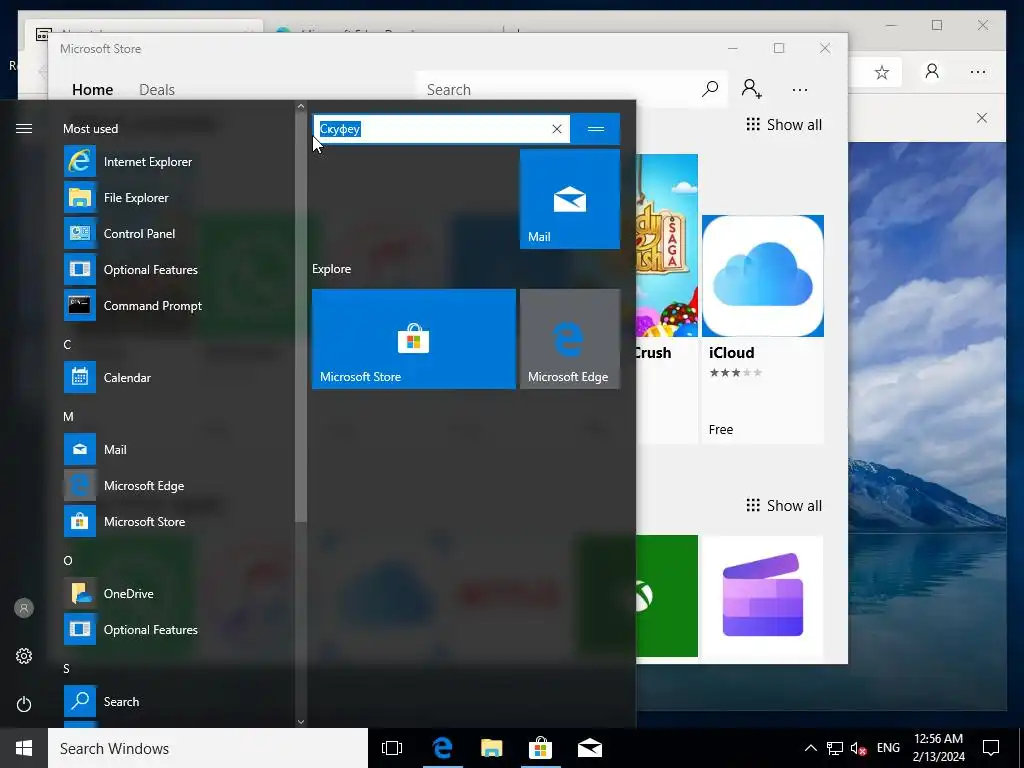Expand Start menu hamburger navigation

[24, 129]
